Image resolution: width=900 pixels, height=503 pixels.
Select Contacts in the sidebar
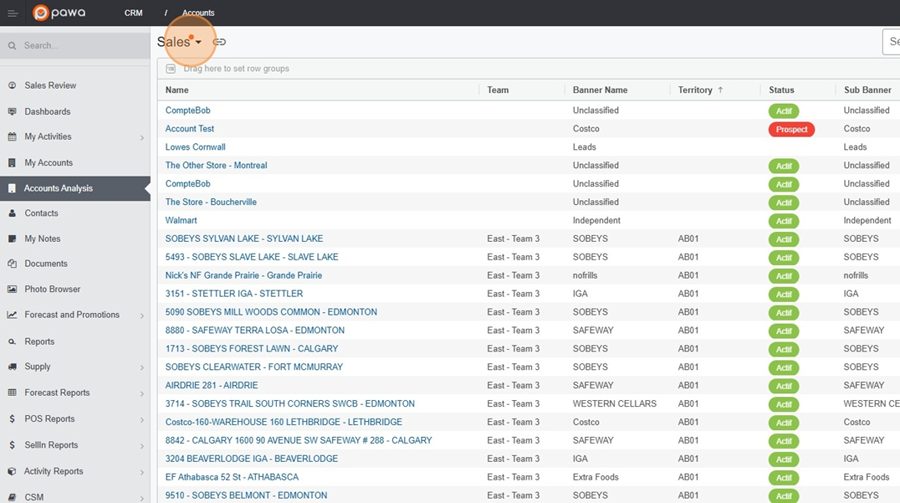pos(41,213)
